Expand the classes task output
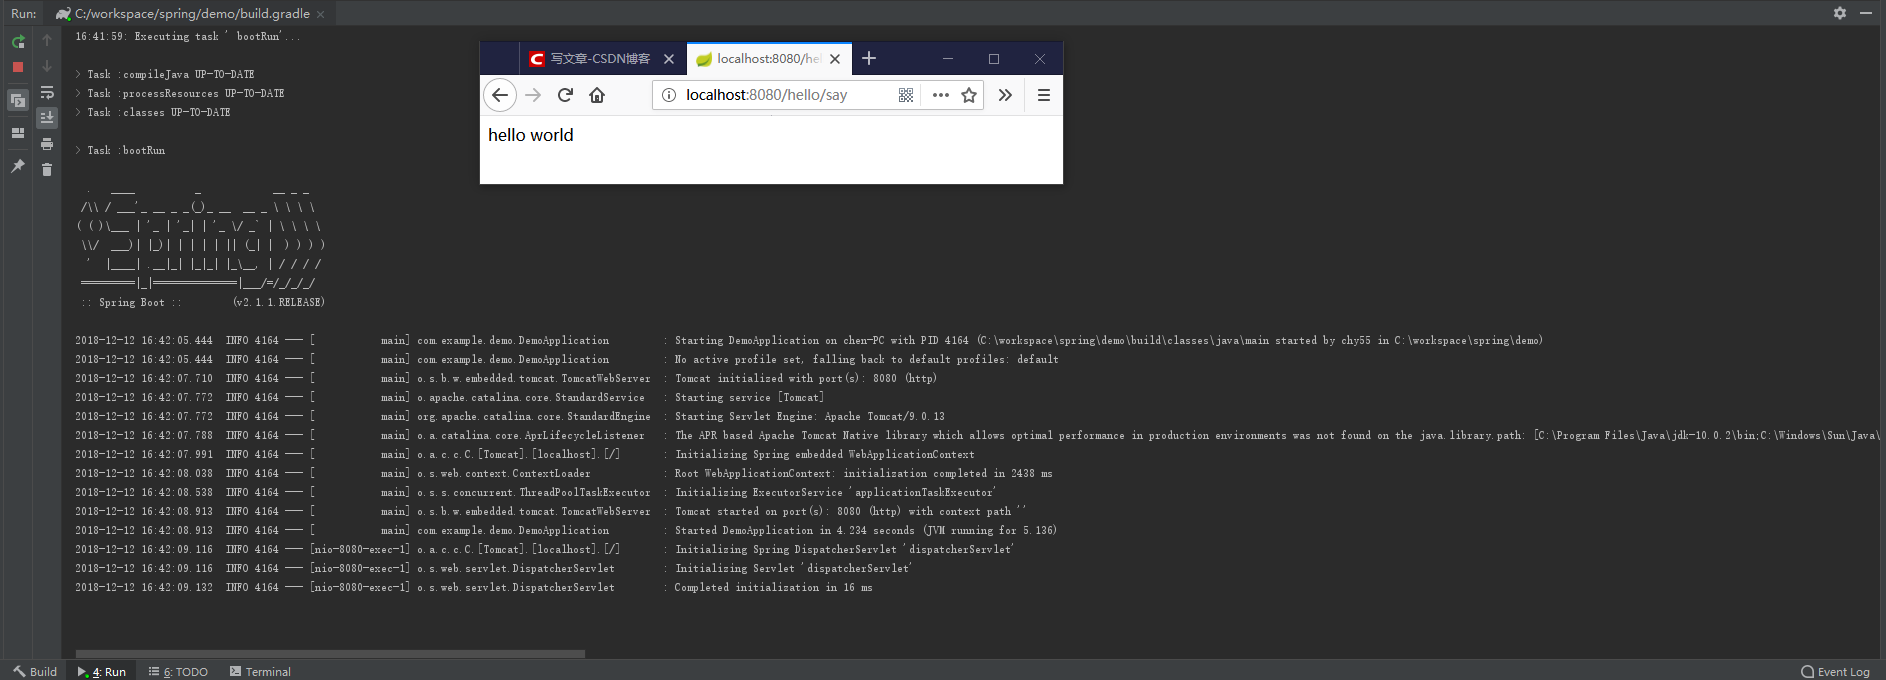Image resolution: width=1886 pixels, height=680 pixels. click(78, 112)
